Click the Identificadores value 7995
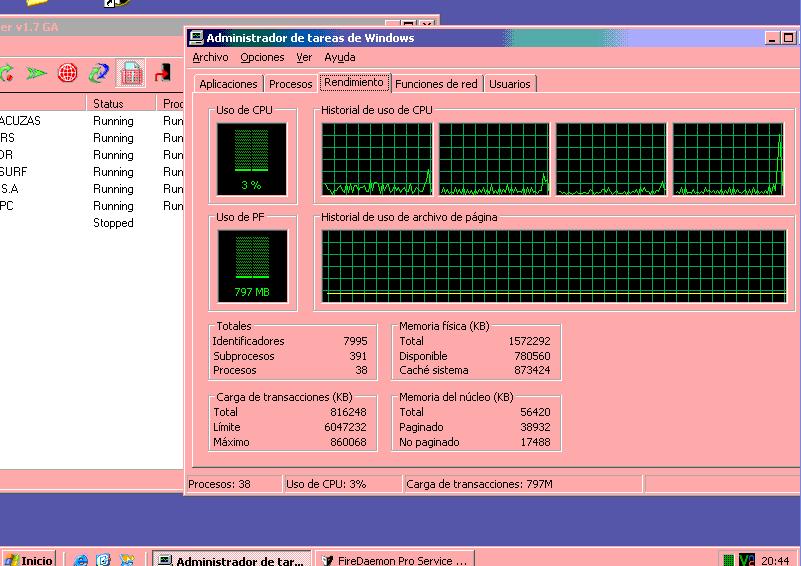The image size is (801, 566). (356, 341)
